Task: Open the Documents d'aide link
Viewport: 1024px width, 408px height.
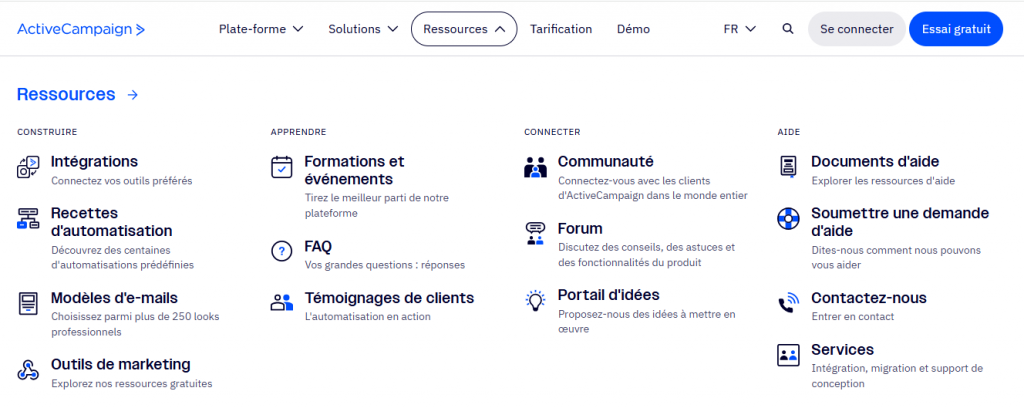Action: coord(875,161)
